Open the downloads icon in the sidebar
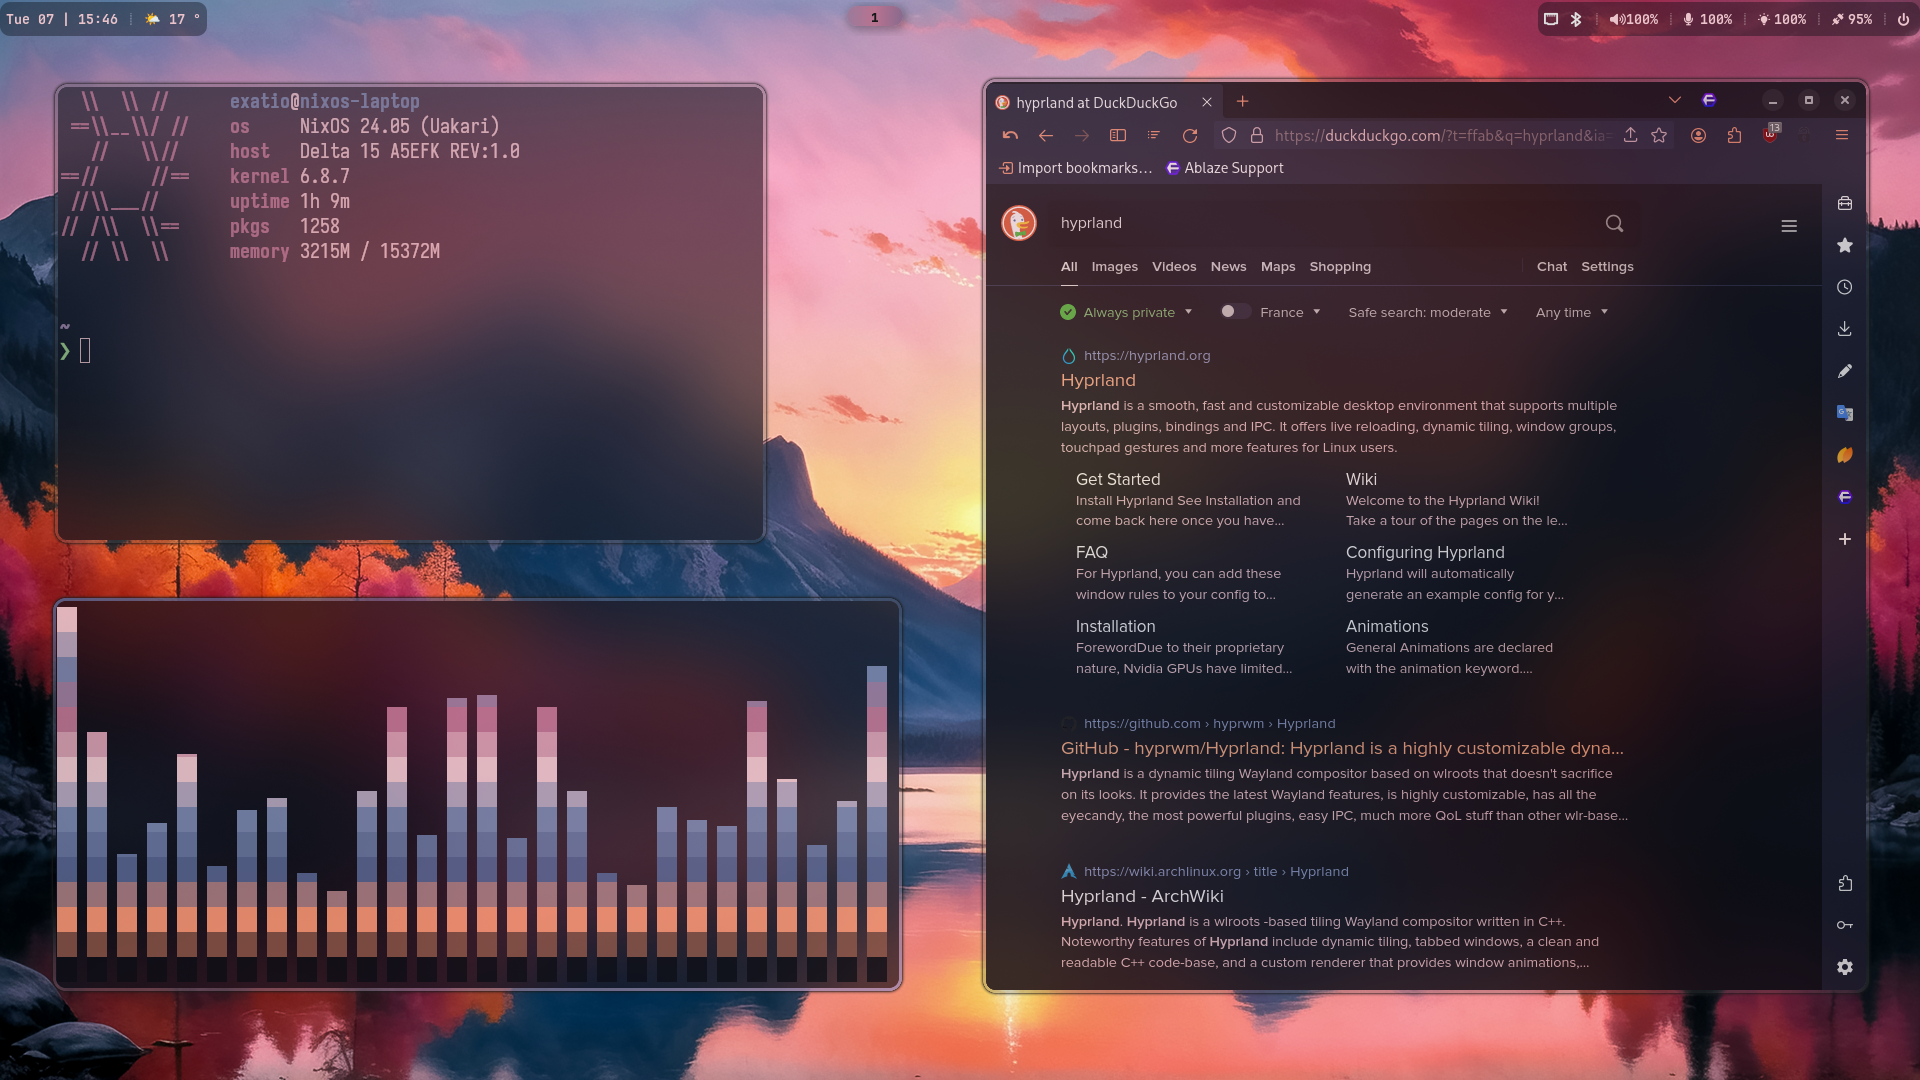 (x=1845, y=329)
